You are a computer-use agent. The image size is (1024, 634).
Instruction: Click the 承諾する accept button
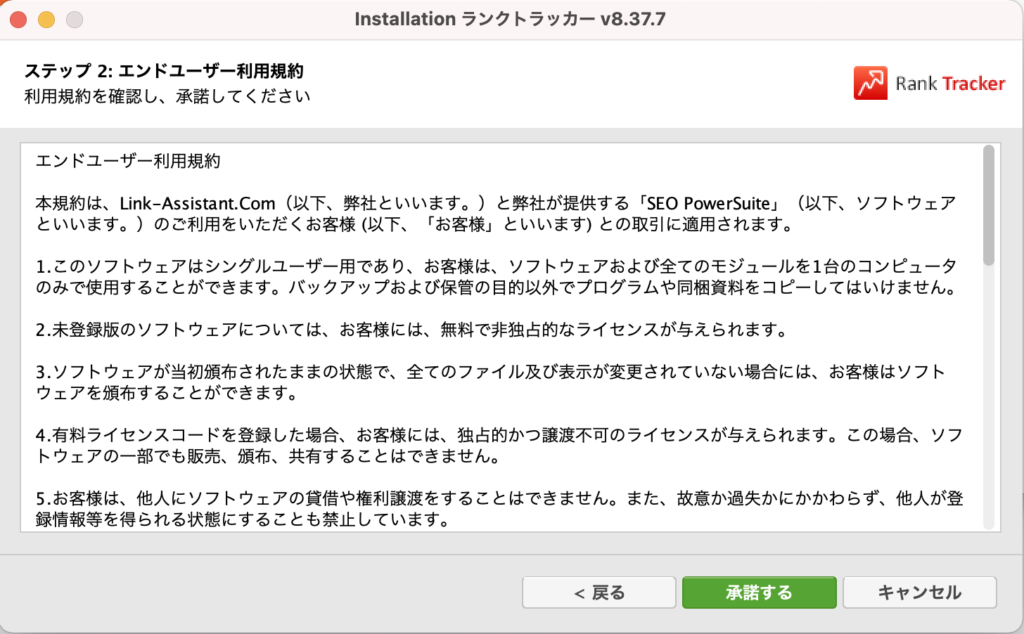tap(759, 592)
